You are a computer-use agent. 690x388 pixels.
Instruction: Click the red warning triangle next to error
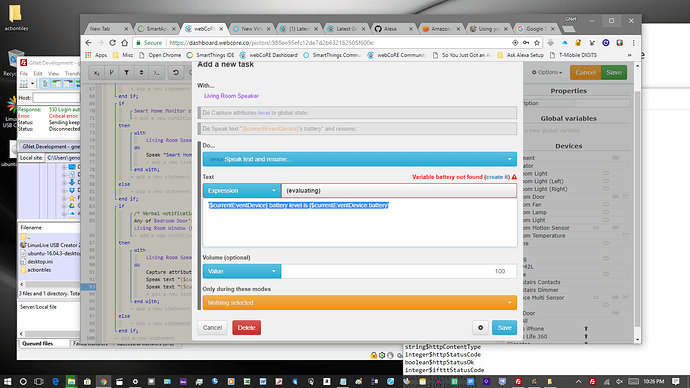(514, 177)
